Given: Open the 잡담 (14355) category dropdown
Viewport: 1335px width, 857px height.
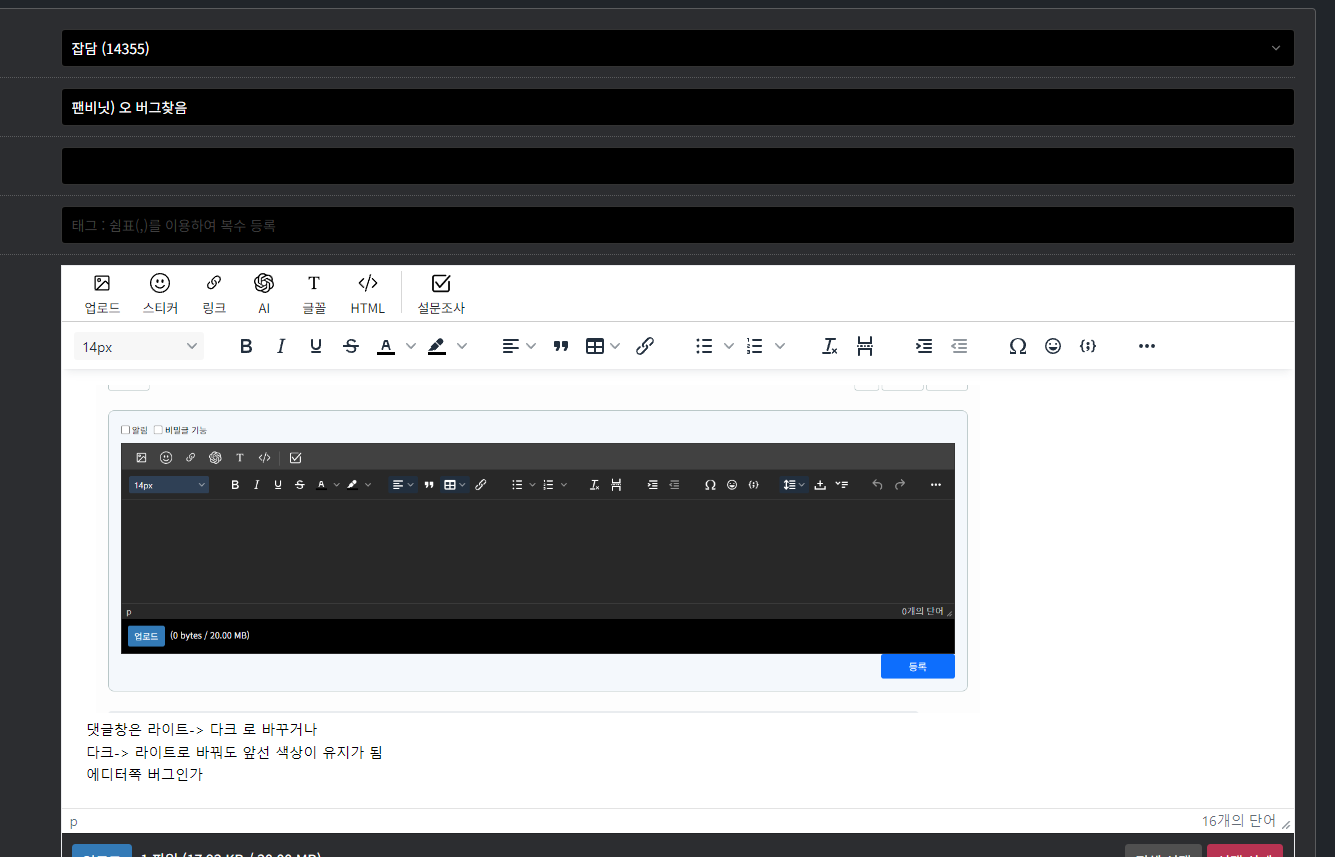Looking at the screenshot, I should coord(677,48).
